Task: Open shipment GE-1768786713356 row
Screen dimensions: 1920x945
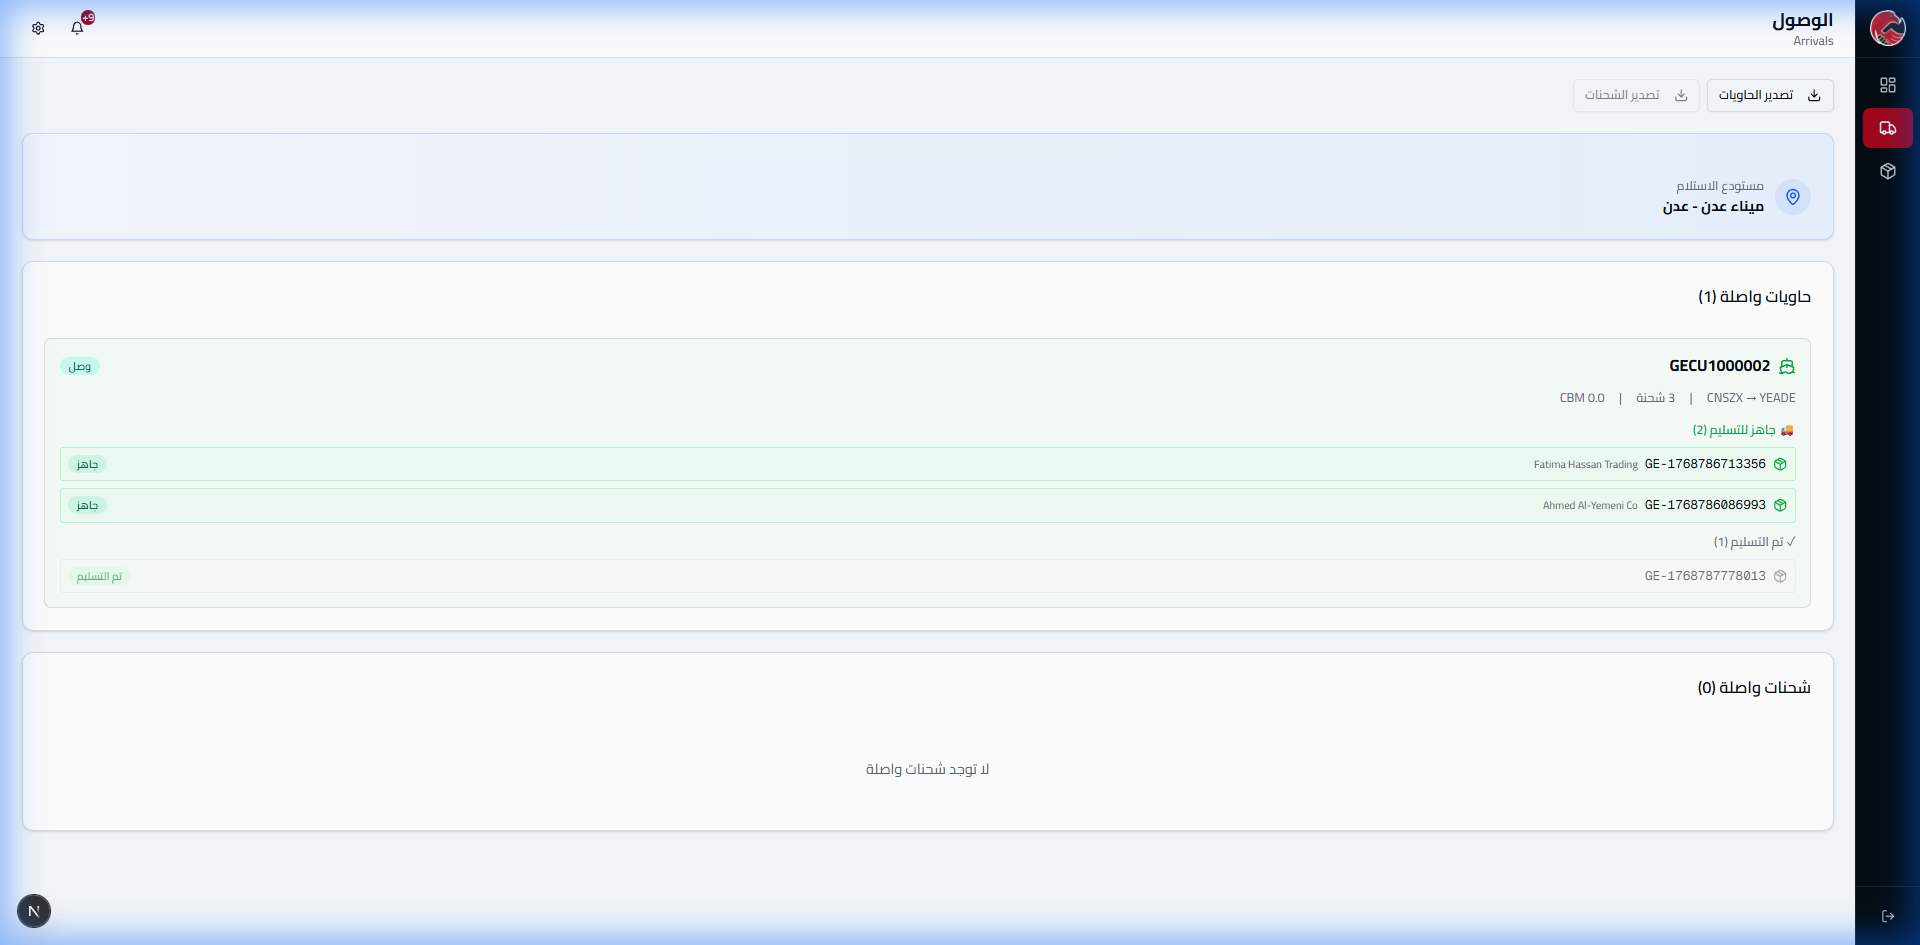Action: tap(1704, 464)
